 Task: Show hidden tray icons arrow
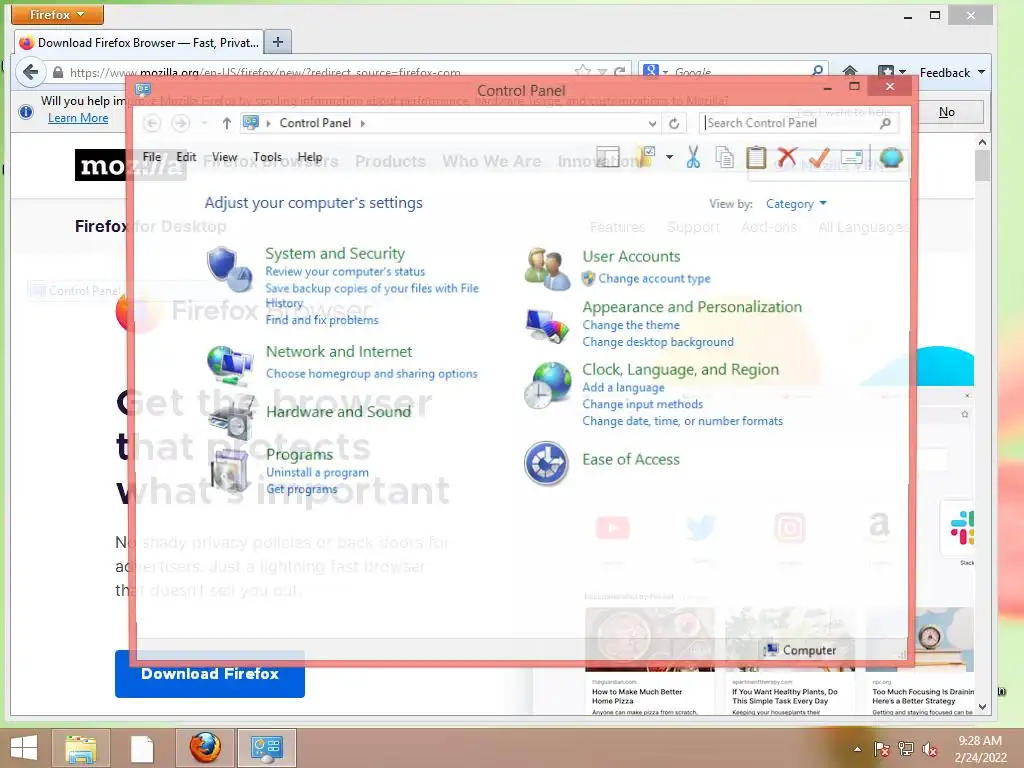(857, 749)
